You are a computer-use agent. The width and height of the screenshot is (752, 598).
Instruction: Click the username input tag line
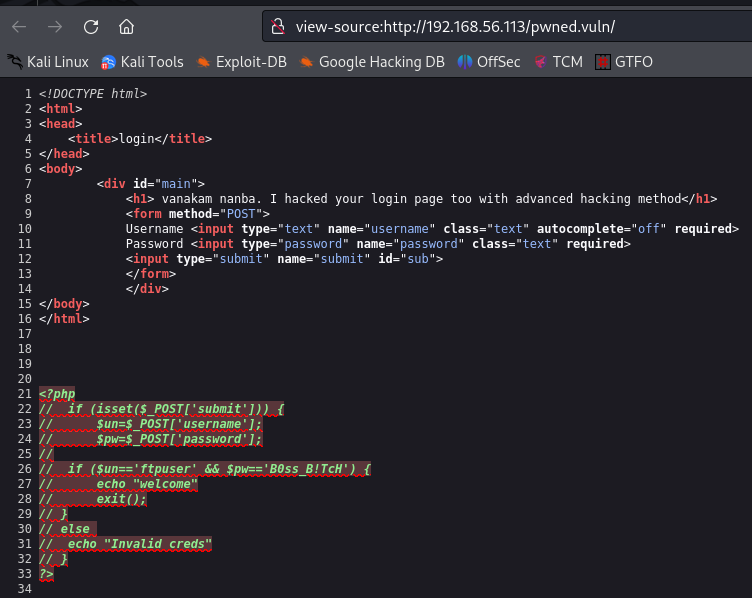click(x=430, y=229)
